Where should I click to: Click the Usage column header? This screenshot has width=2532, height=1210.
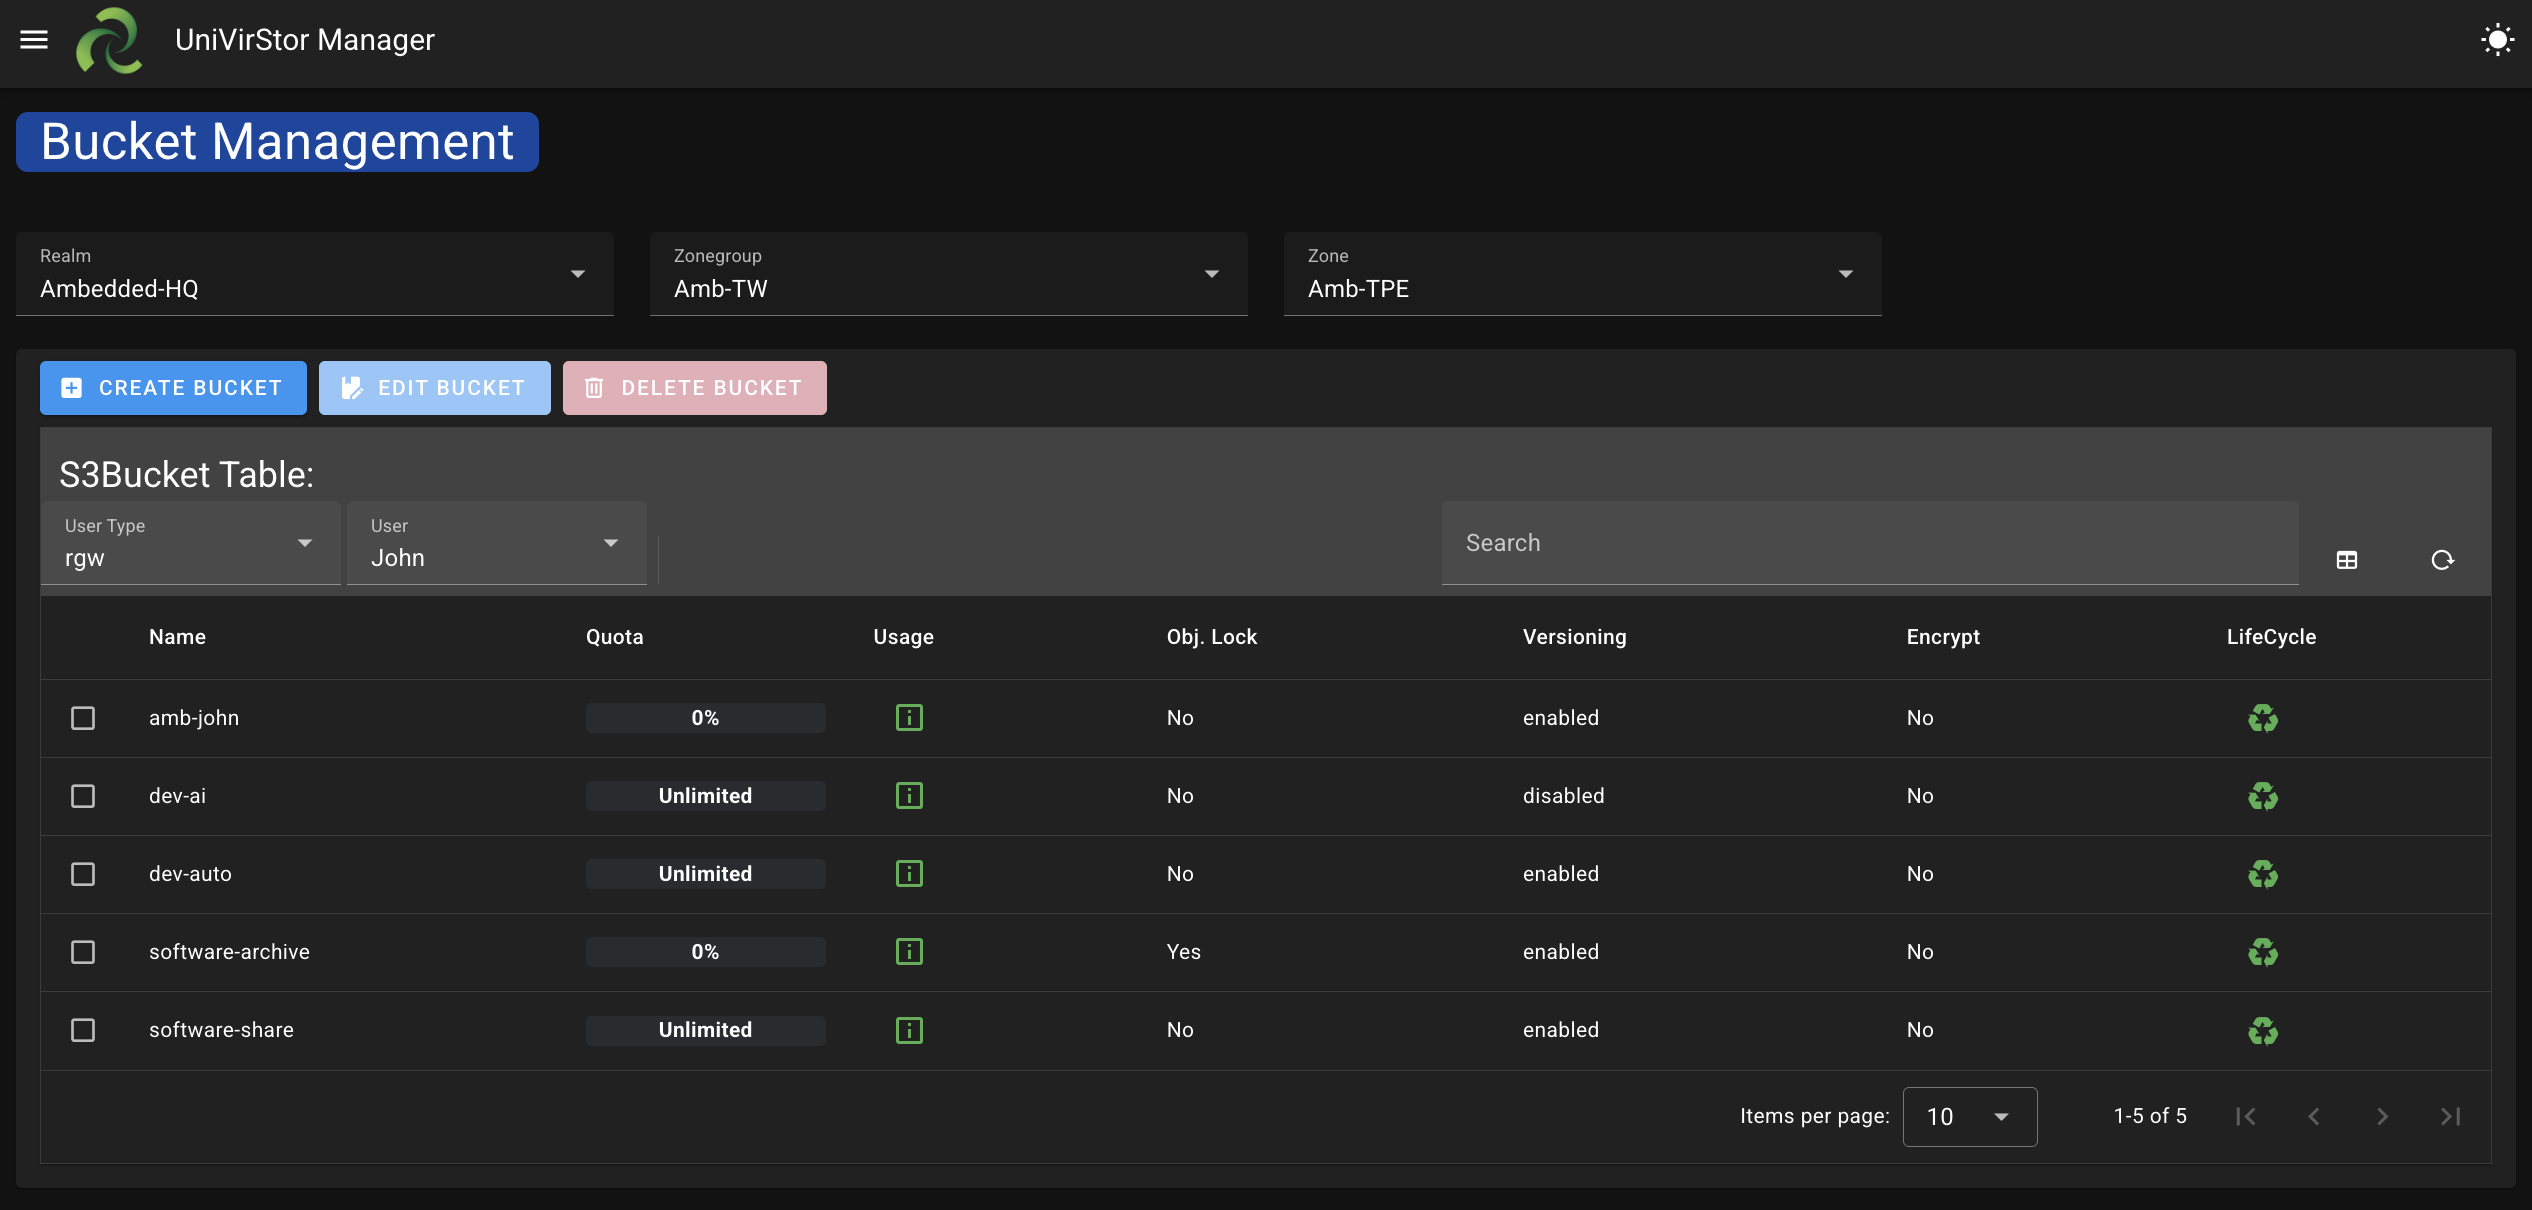[x=904, y=637]
